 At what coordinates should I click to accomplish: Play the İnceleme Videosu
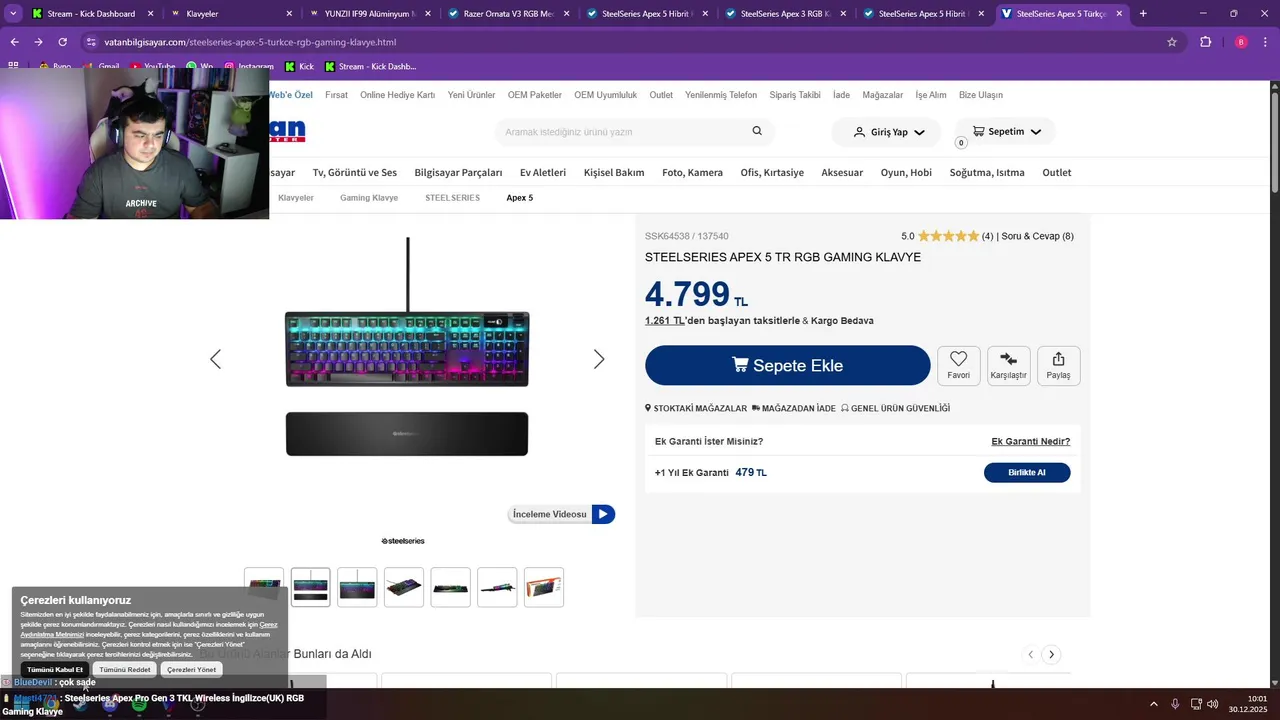point(561,514)
